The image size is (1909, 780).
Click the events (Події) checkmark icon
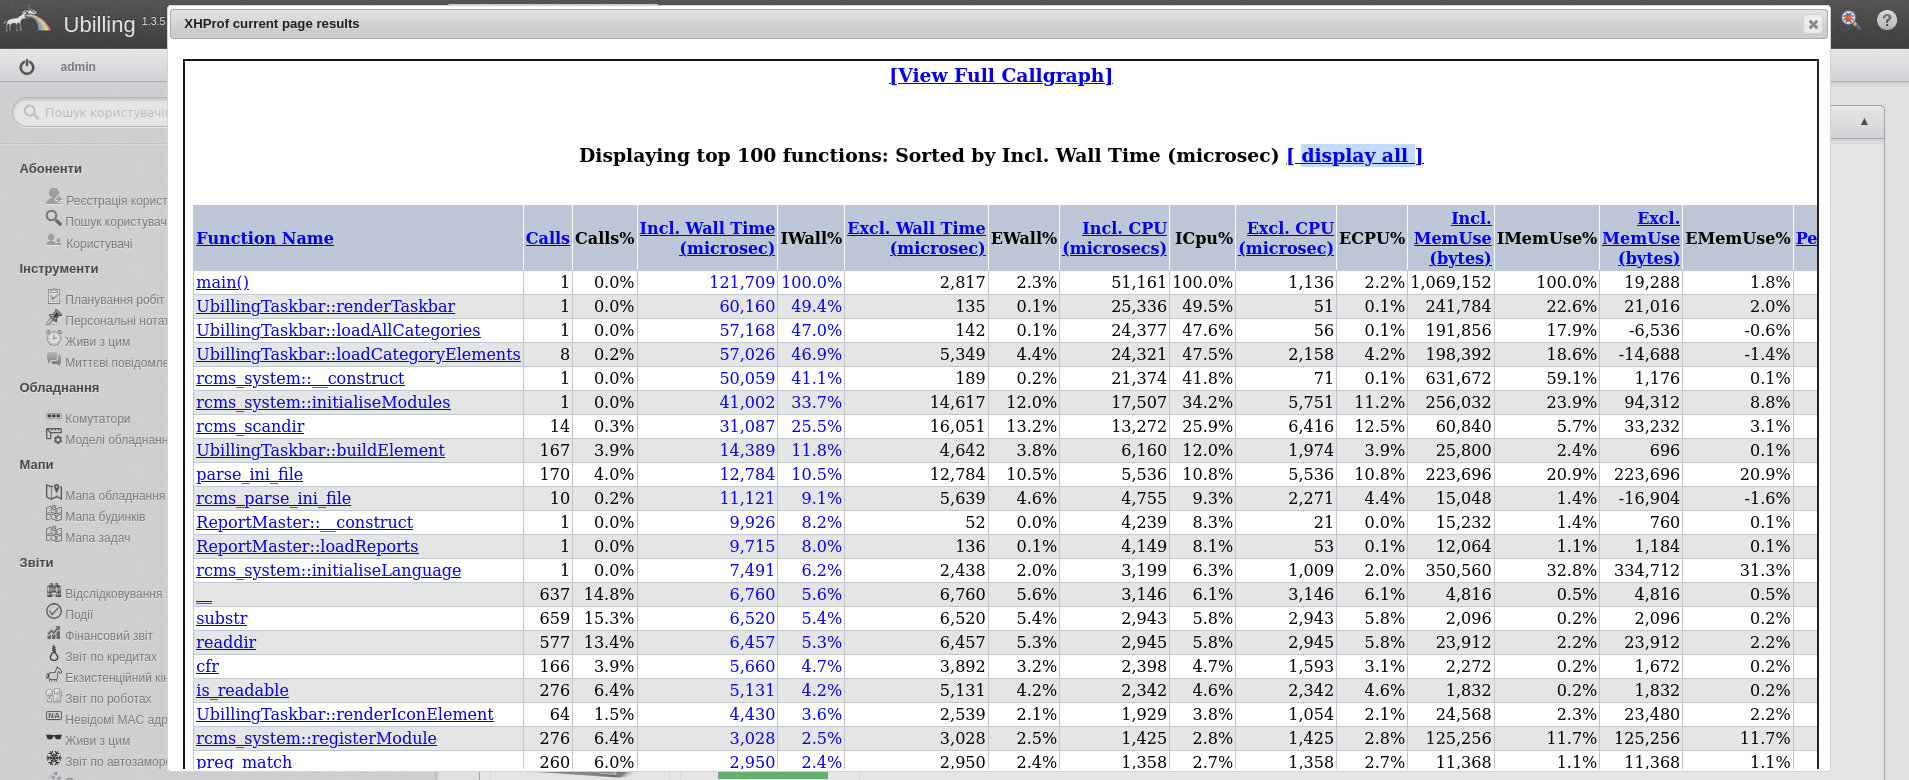54,612
